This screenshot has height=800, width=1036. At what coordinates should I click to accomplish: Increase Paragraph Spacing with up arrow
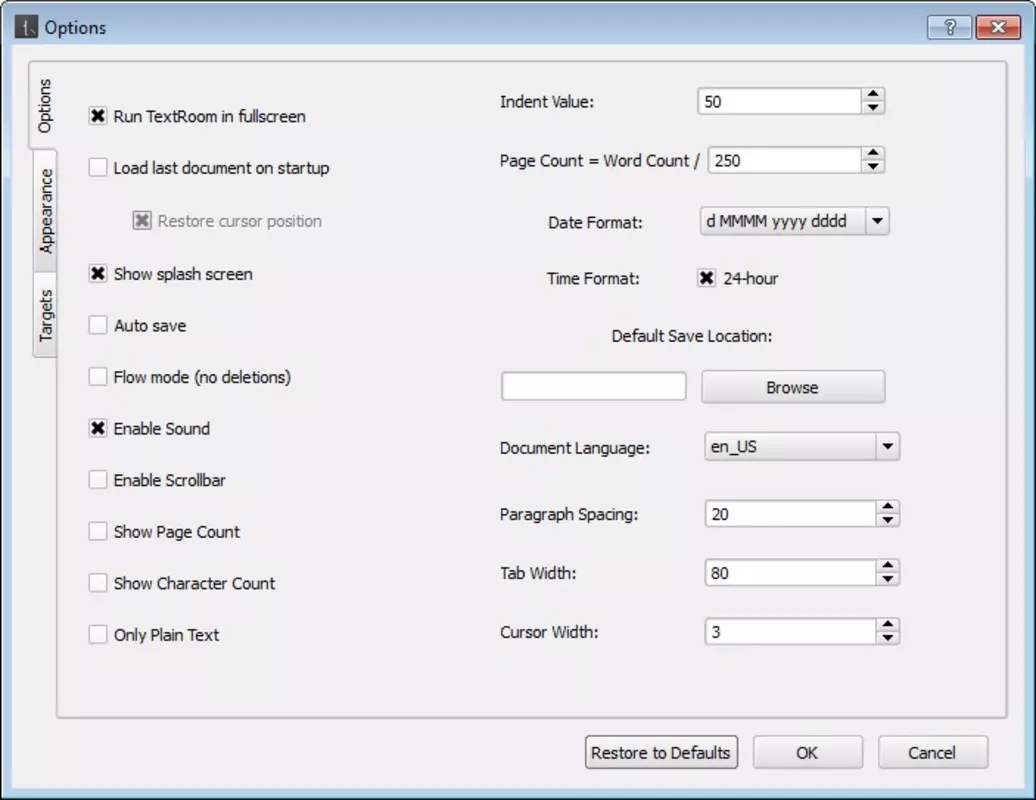[887, 507]
